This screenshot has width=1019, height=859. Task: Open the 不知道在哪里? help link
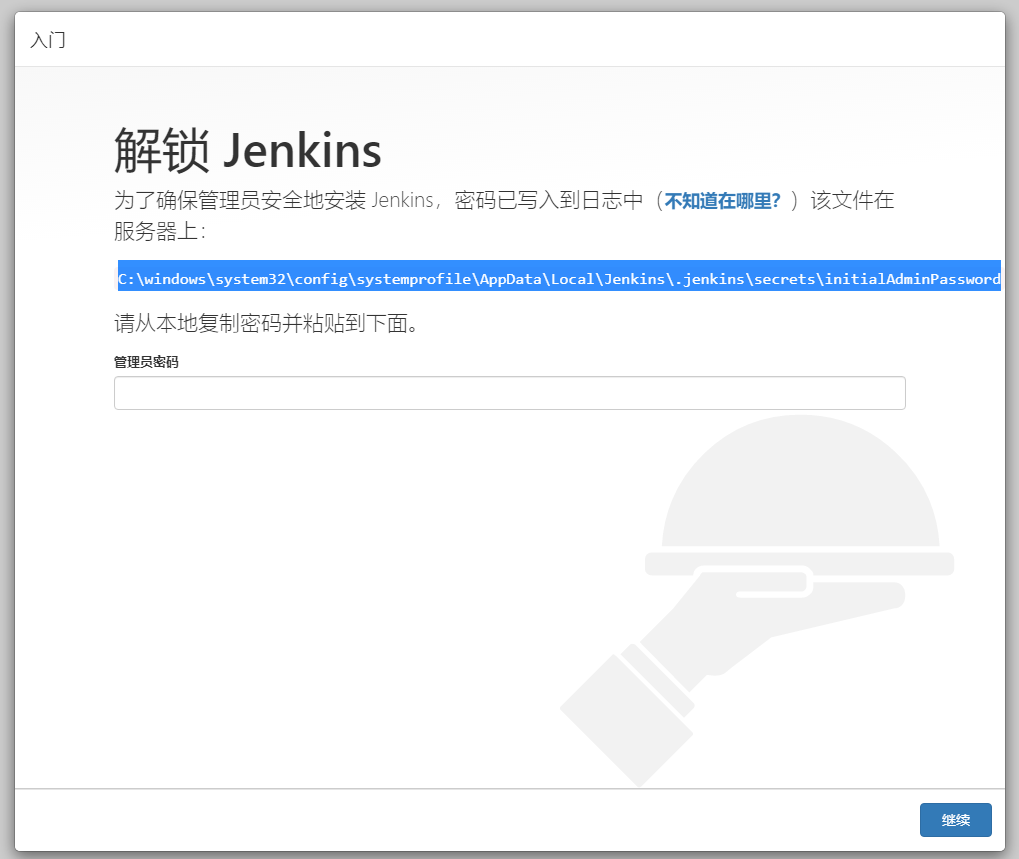point(722,201)
